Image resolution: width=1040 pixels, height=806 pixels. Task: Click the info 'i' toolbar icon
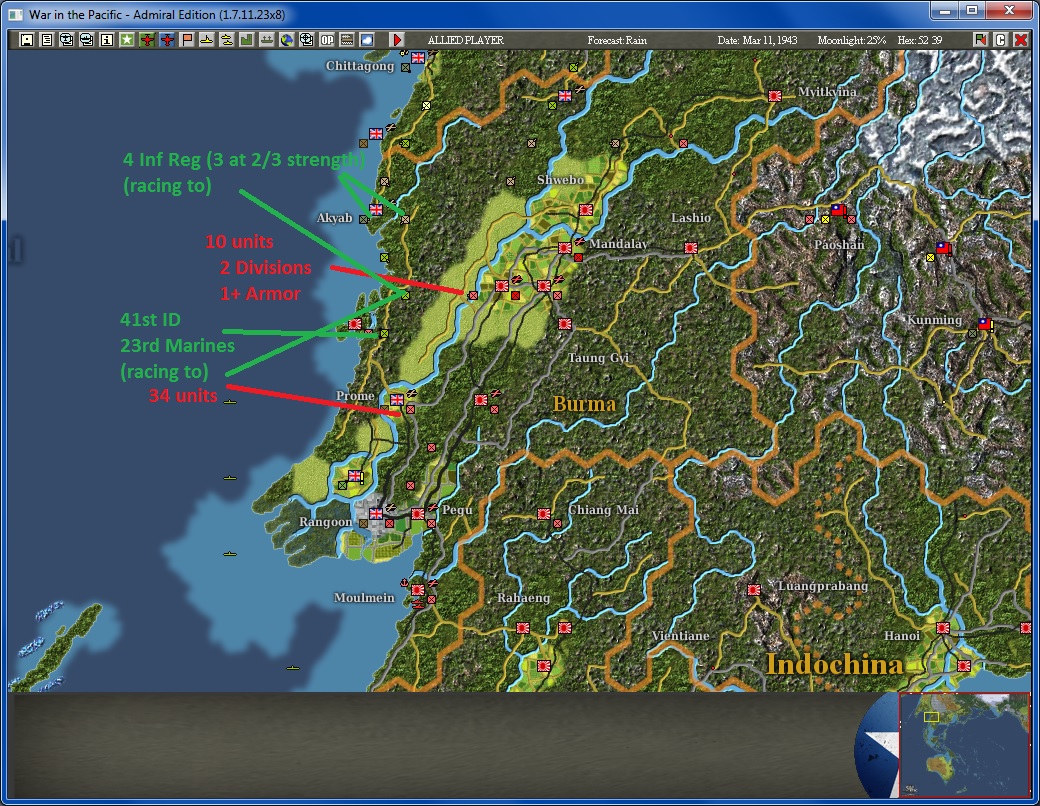point(107,40)
